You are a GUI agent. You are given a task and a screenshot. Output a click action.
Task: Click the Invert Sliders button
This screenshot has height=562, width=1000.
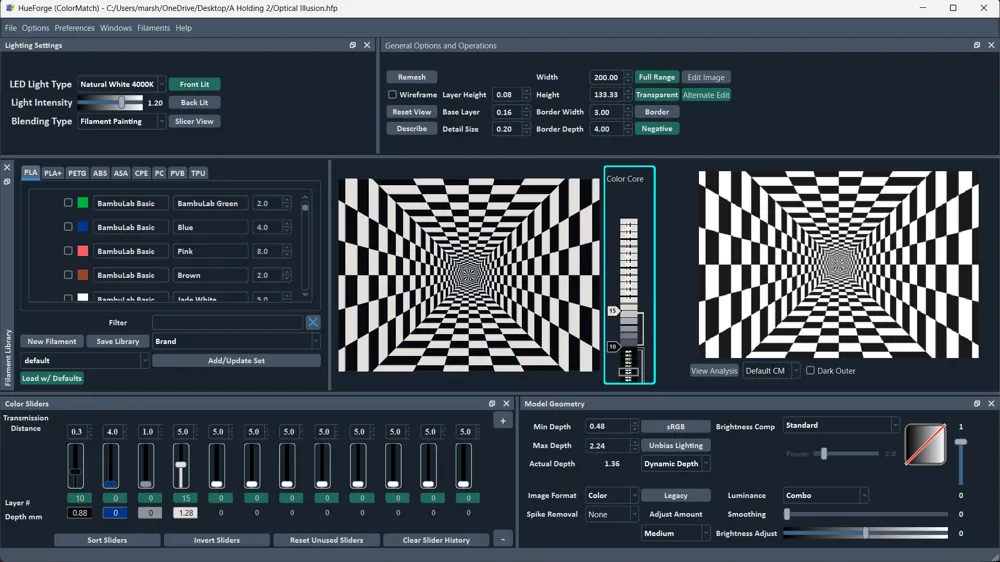[x=217, y=540]
